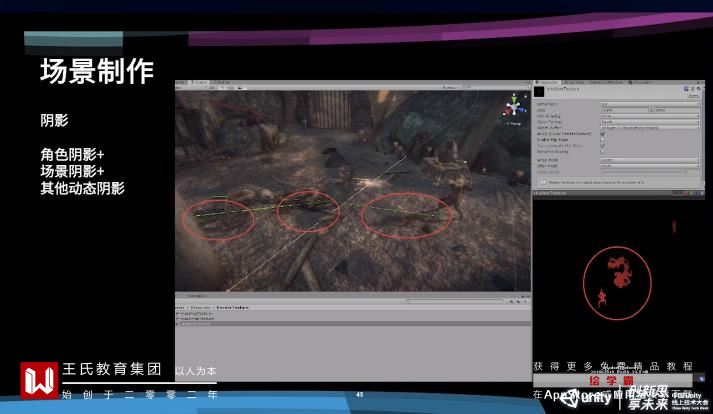Click the search-by-type icon in the Project panel
This screenshot has width=713, height=414.
click(x=512, y=302)
